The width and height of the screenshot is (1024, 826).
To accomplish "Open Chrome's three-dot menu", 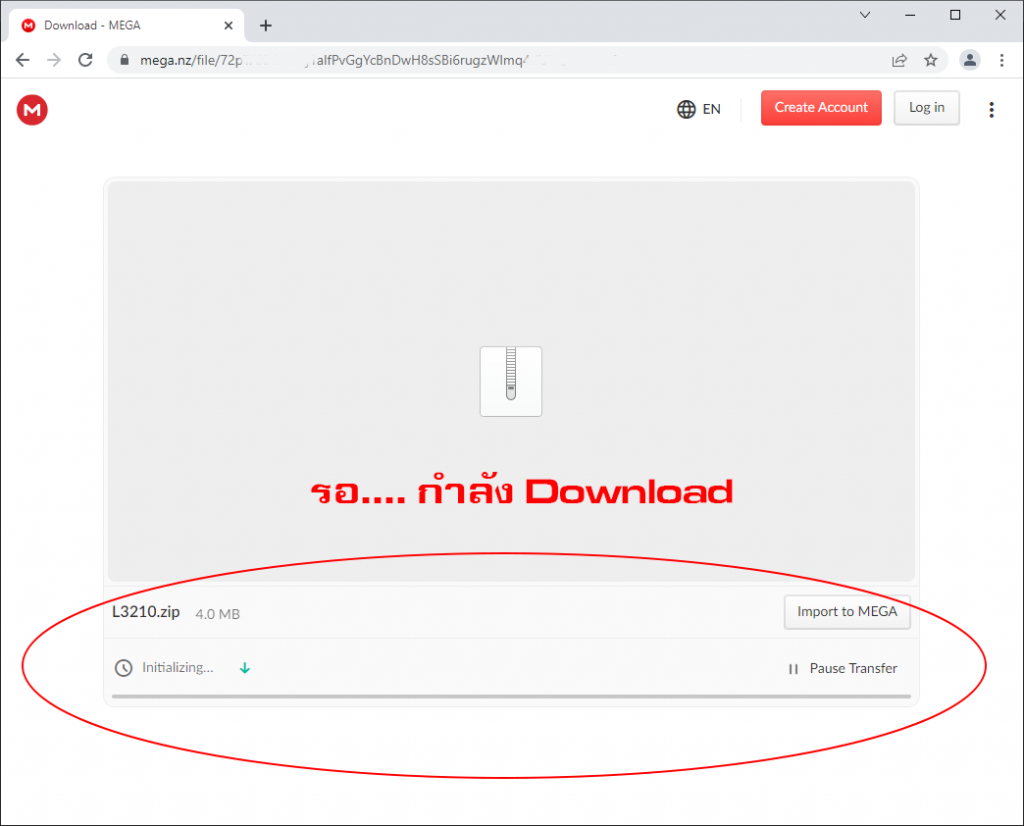I will tap(1001, 60).
